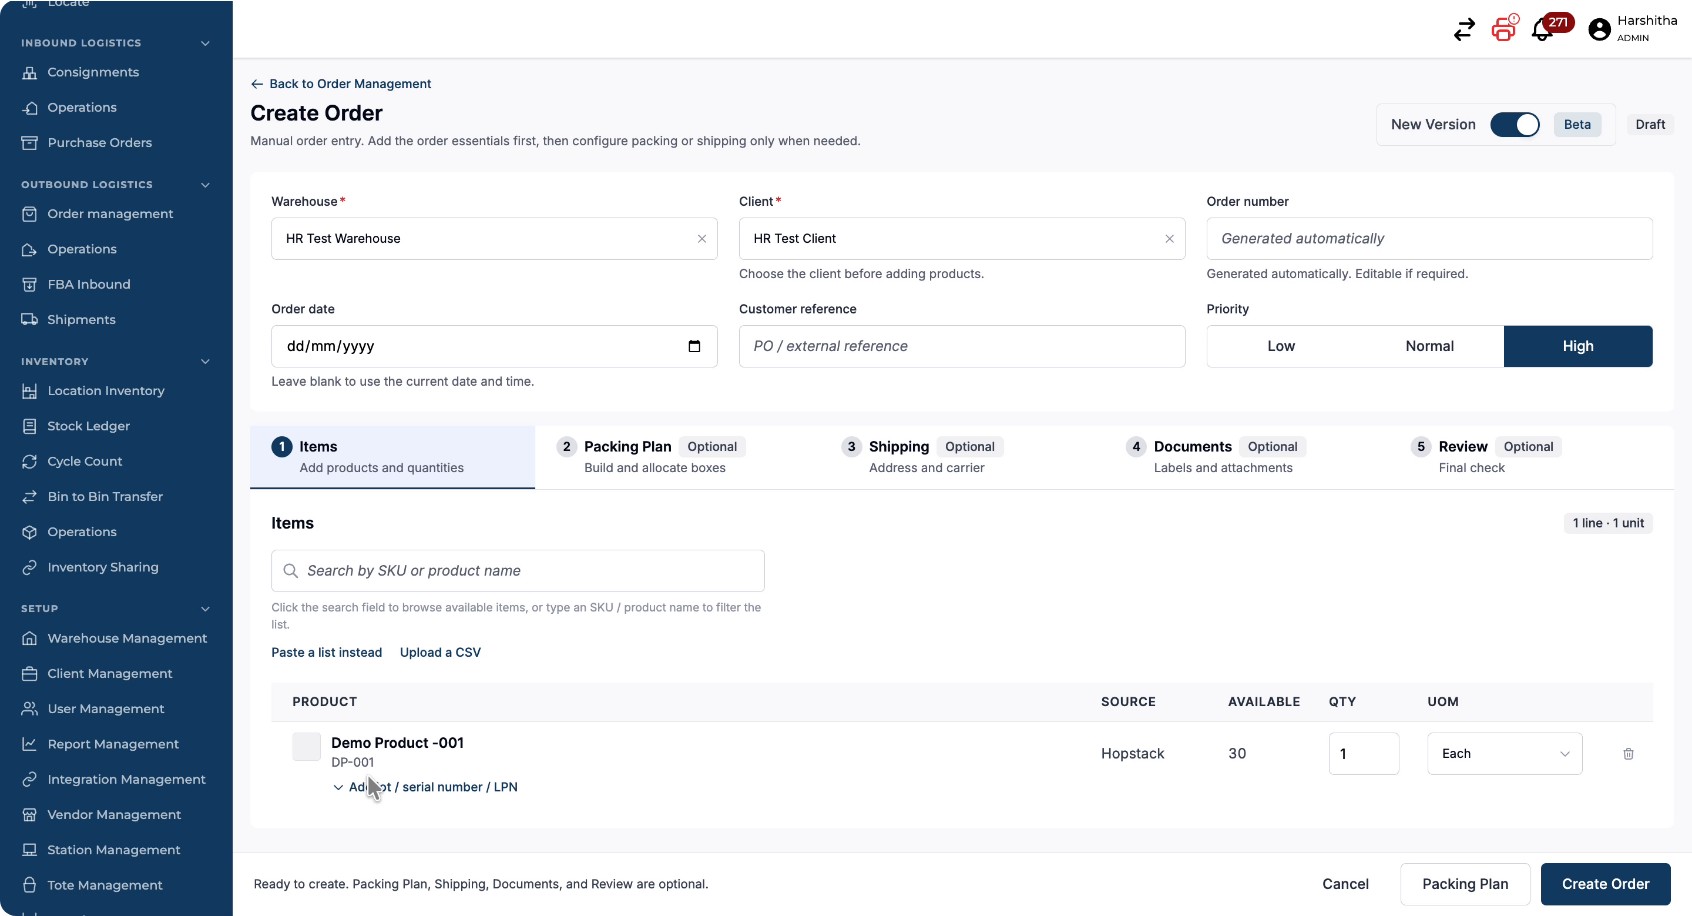
Task: Toggle the New Version switch
Action: click(x=1515, y=125)
